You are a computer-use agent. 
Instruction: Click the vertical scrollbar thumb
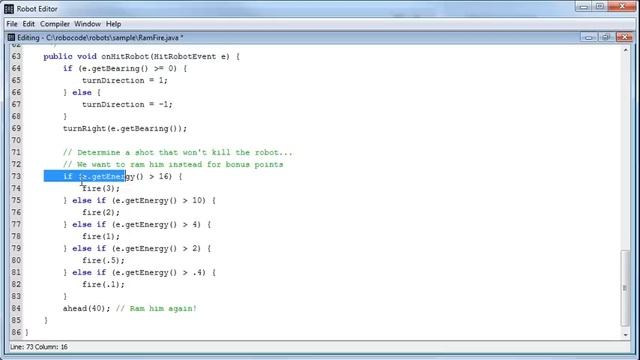[626, 288]
